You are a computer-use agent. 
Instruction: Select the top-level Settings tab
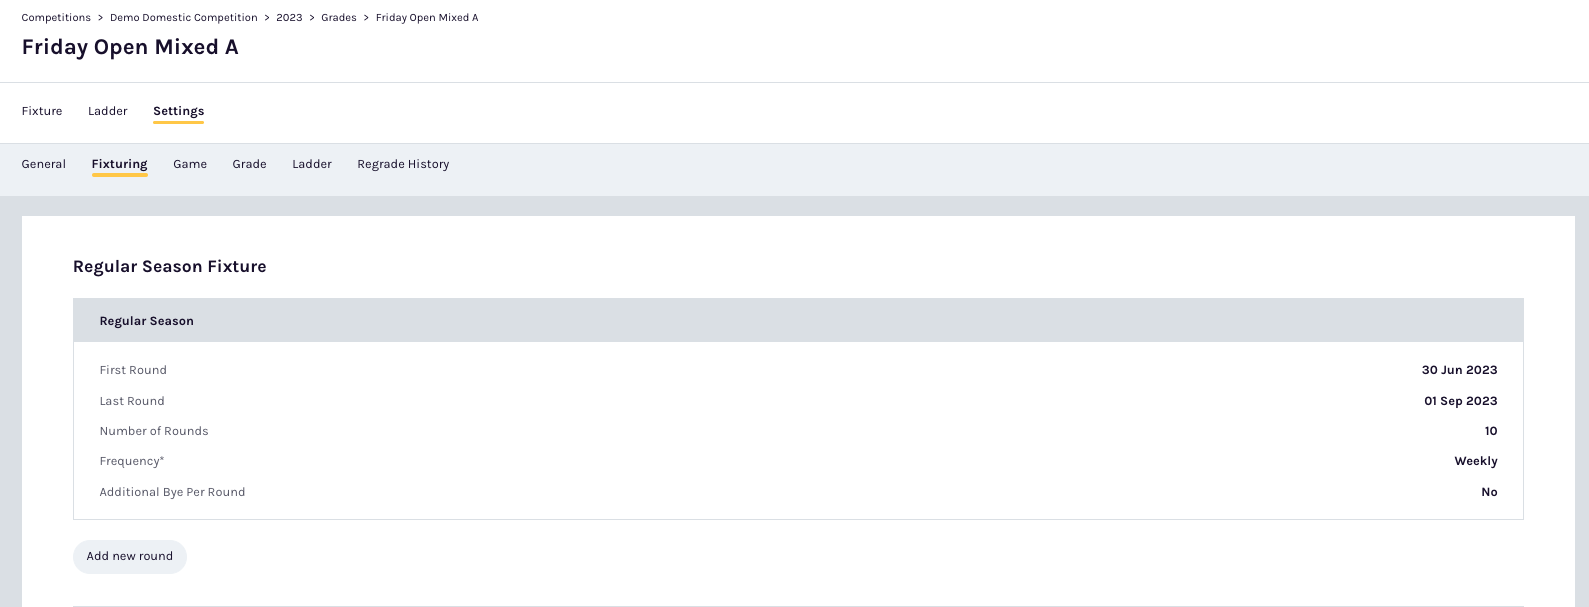click(179, 111)
